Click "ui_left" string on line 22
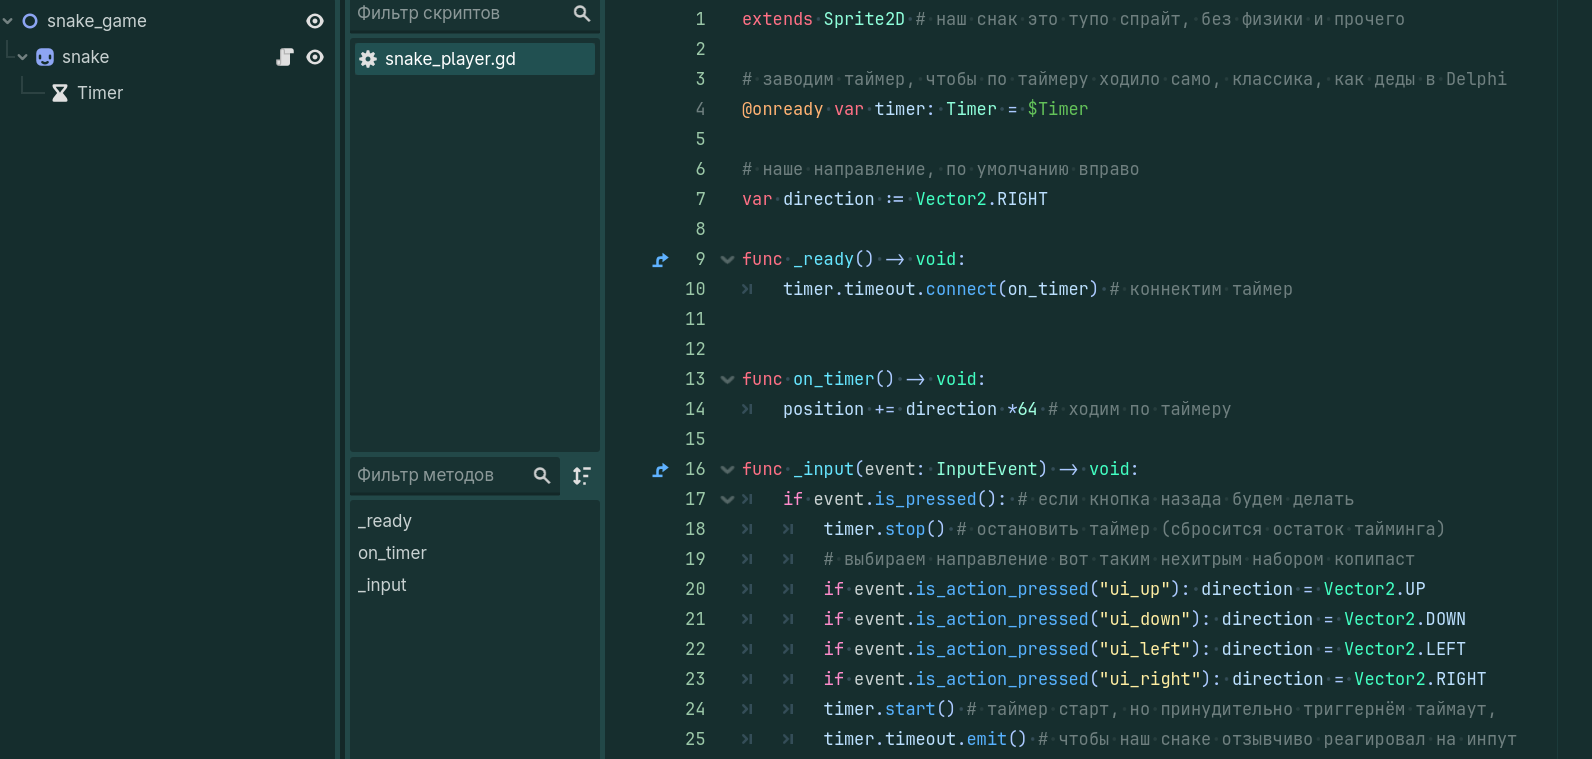Screen dimensions: 1592x759 tap(1145, 649)
